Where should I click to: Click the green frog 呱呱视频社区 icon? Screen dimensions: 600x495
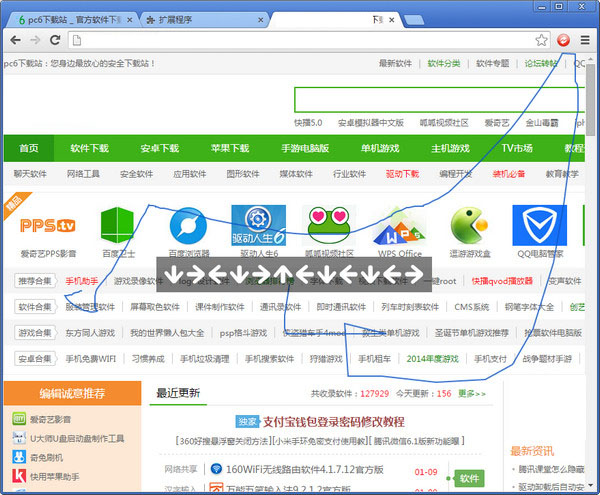pos(329,225)
